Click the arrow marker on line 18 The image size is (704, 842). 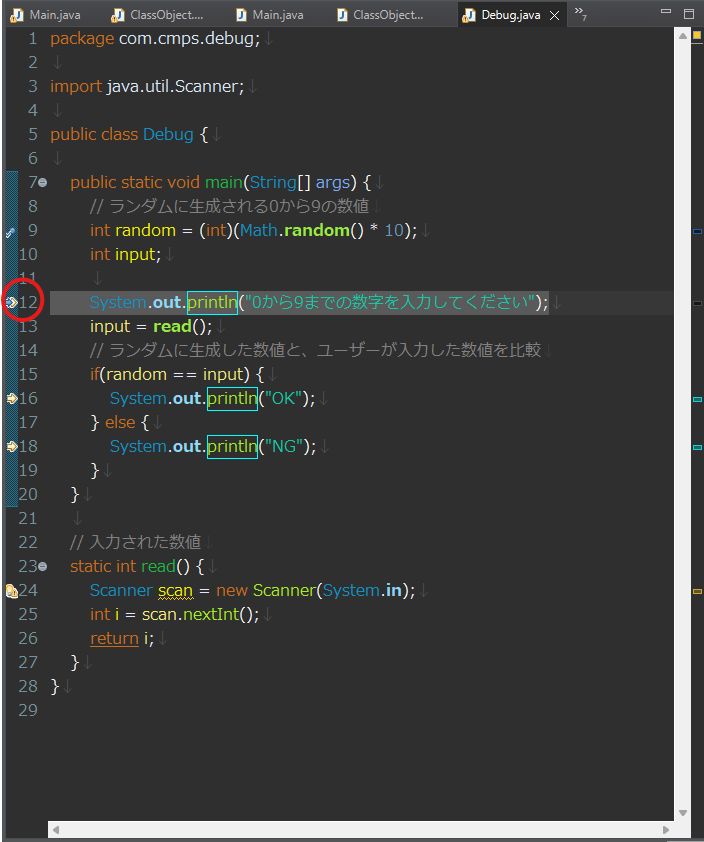click(x=11, y=446)
